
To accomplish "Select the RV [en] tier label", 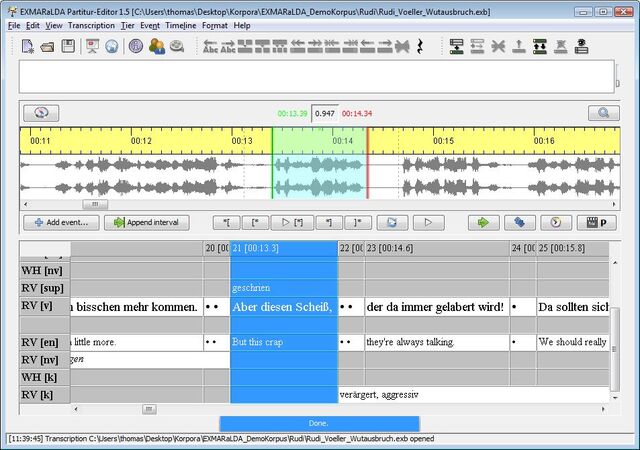I will (x=45, y=343).
